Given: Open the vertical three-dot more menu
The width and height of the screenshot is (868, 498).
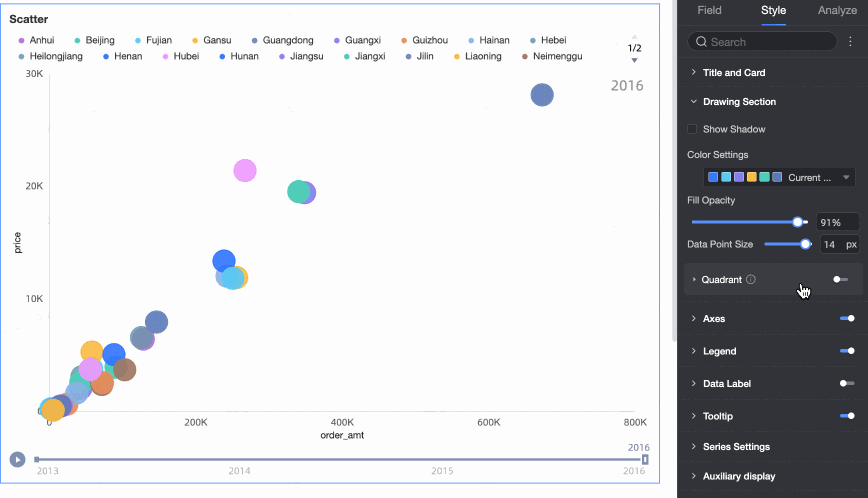Looking at the screenshot, I should (x=850, y=42).
